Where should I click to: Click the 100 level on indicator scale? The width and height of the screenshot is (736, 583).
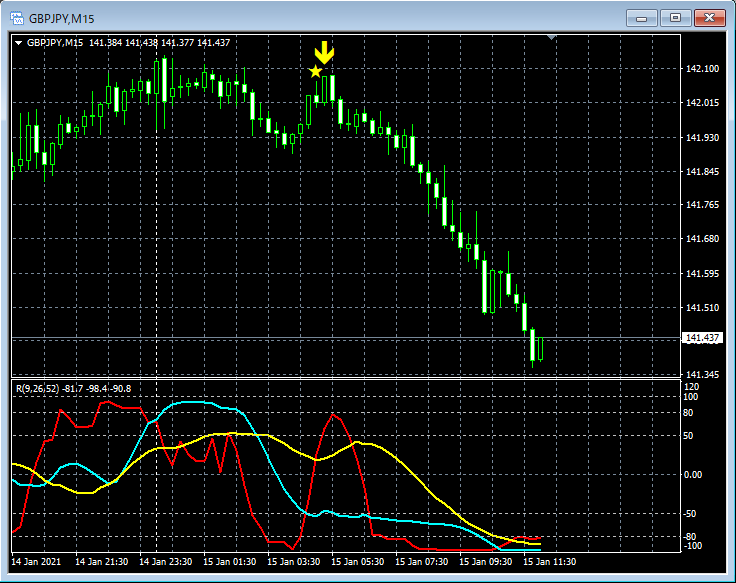point(691,397)
